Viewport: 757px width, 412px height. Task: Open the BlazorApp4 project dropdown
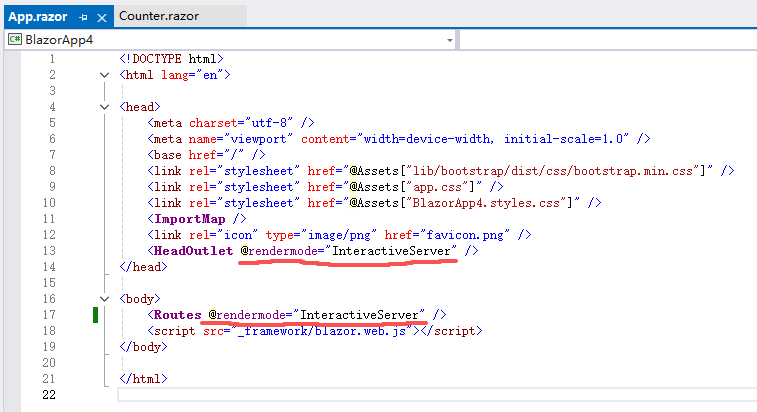(449, 40)
